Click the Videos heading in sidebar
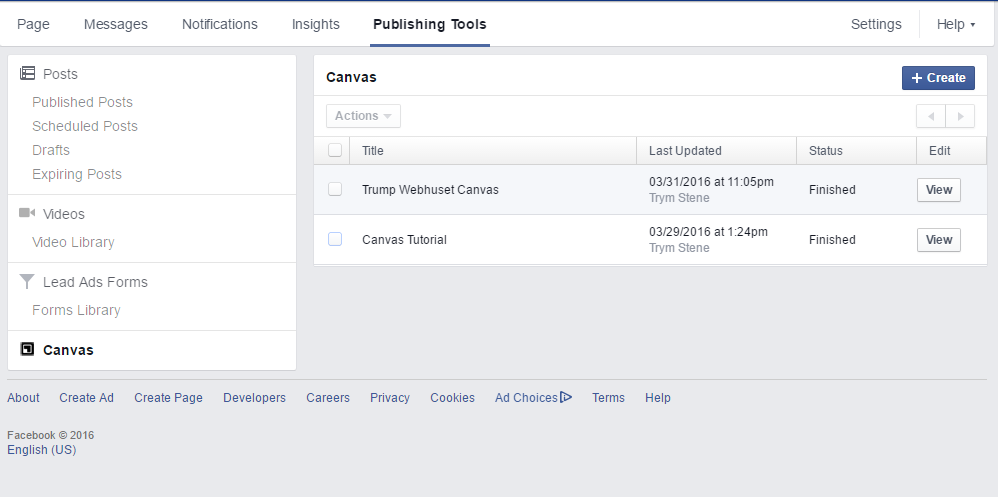 click(64, 214)
